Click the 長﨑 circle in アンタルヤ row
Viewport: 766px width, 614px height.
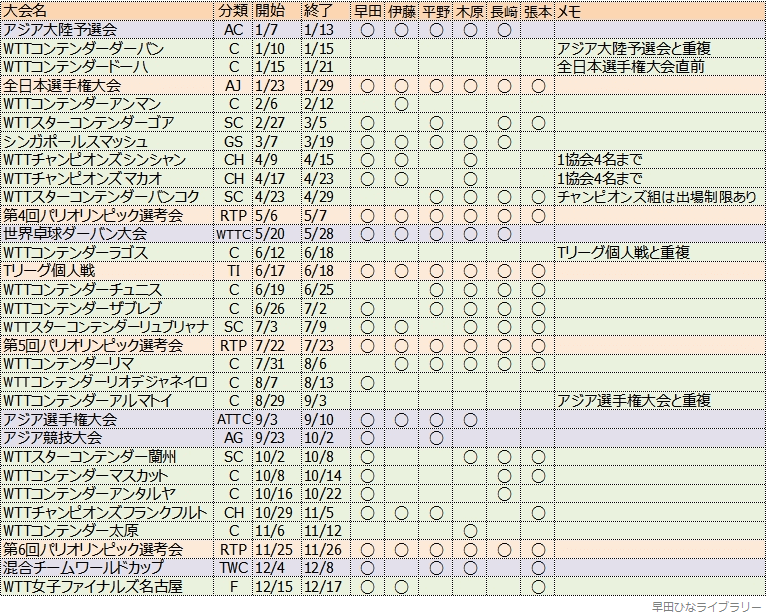pos(504,494)
